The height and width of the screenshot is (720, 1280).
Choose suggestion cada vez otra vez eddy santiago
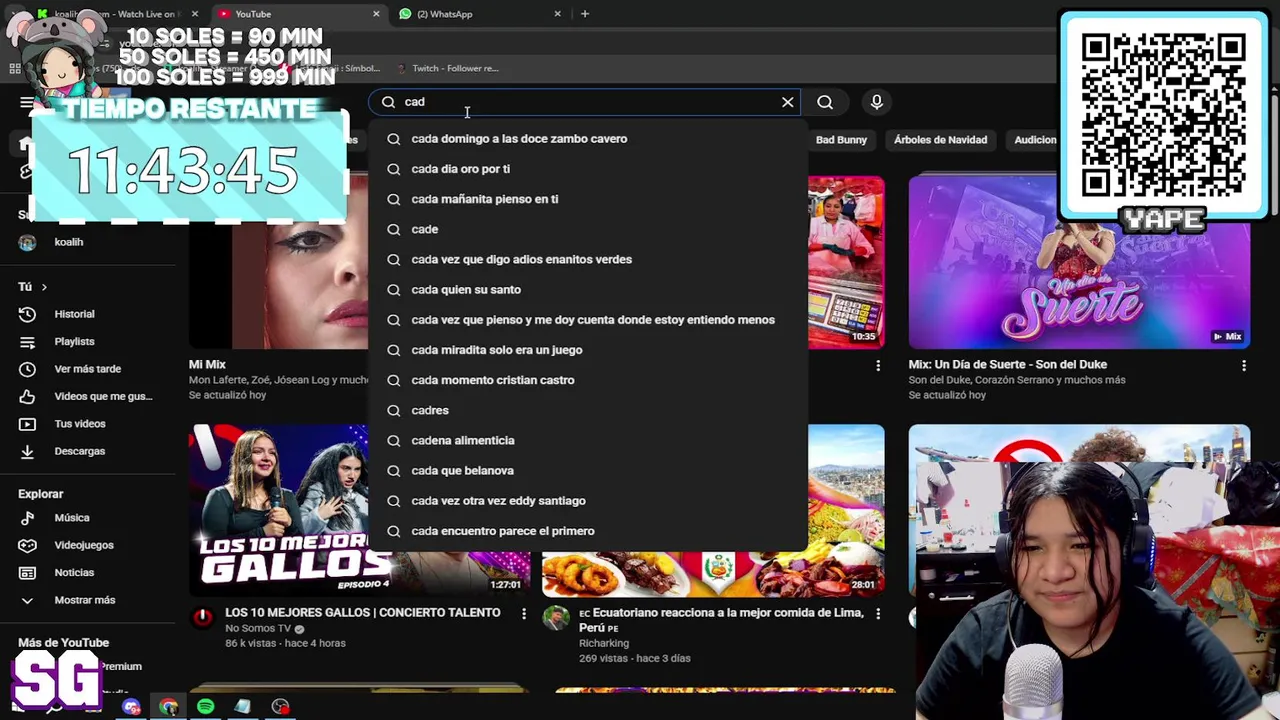[588, 501]
